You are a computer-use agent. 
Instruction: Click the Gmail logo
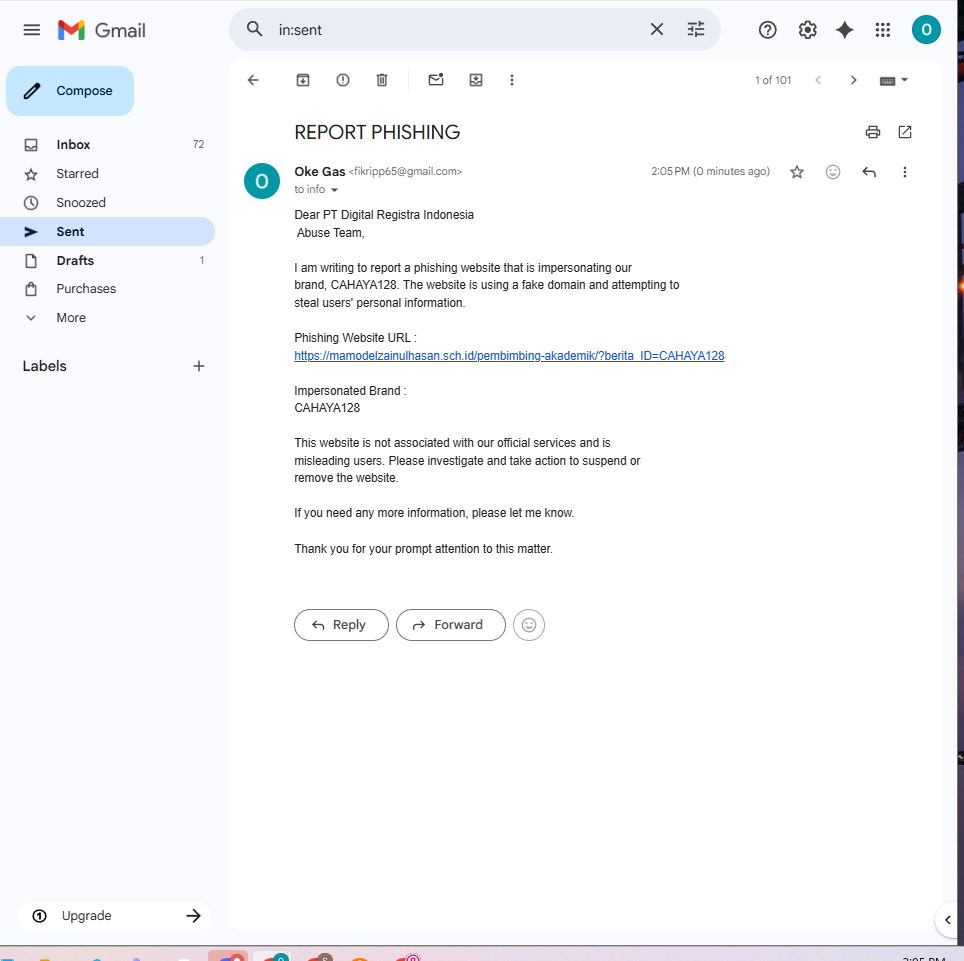[101, 30]
